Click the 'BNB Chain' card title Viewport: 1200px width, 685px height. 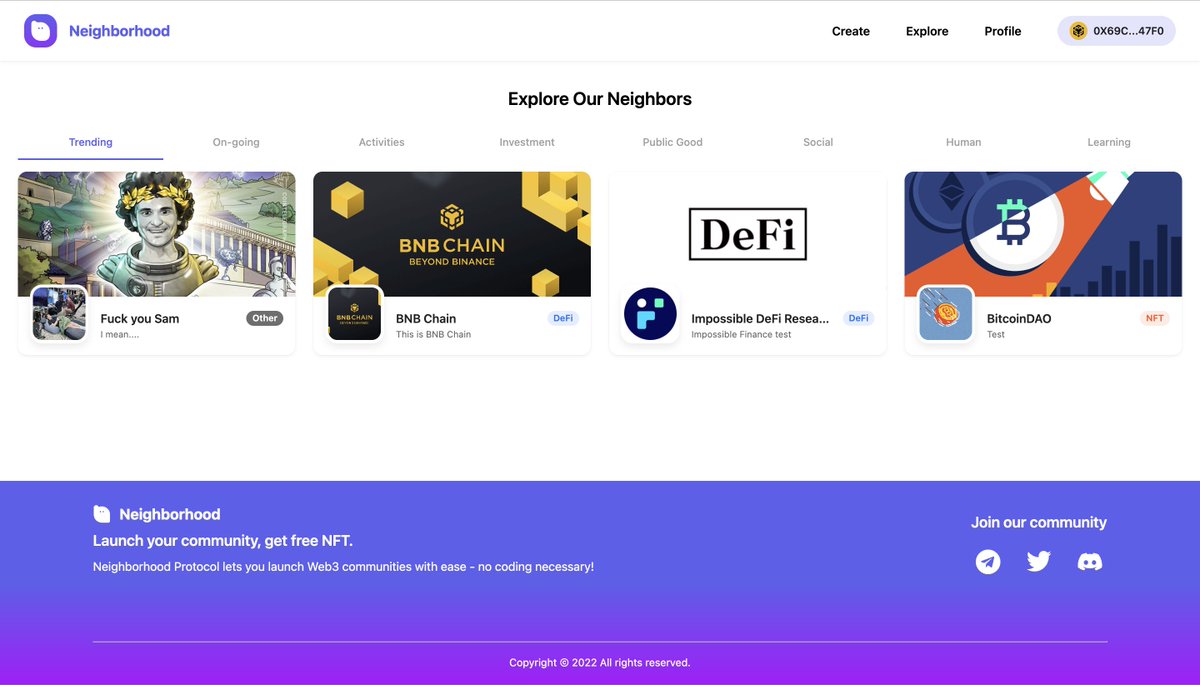426,319
